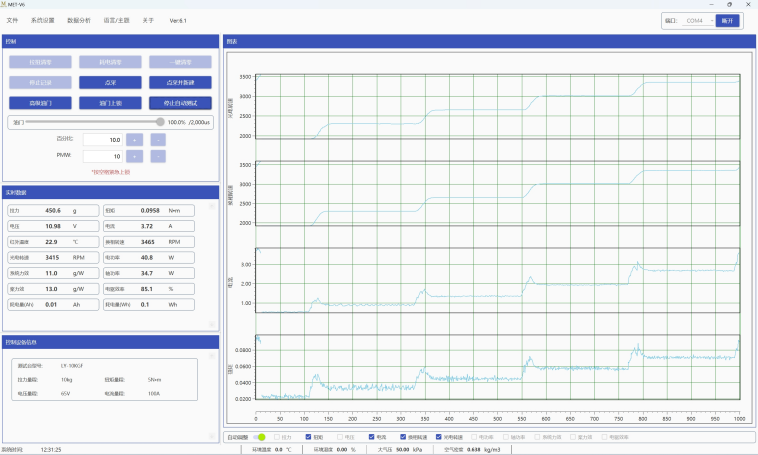Click the 百分比 input field showing 10.0
Screen dimensions: 758x455
102,140
